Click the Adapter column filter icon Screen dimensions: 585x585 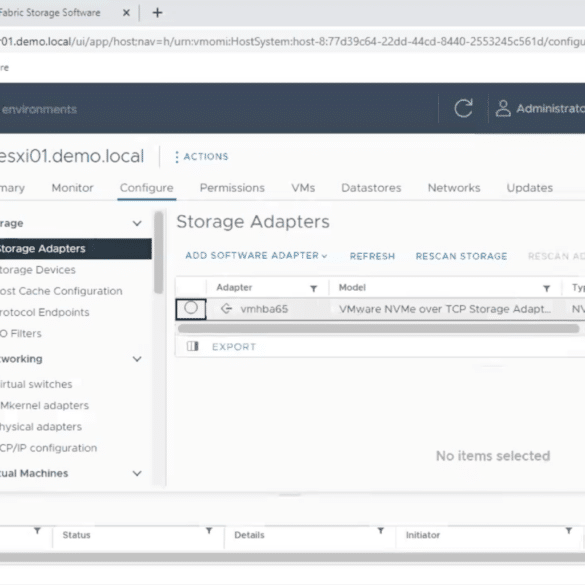pyautogui.click(x=314, y=288)
